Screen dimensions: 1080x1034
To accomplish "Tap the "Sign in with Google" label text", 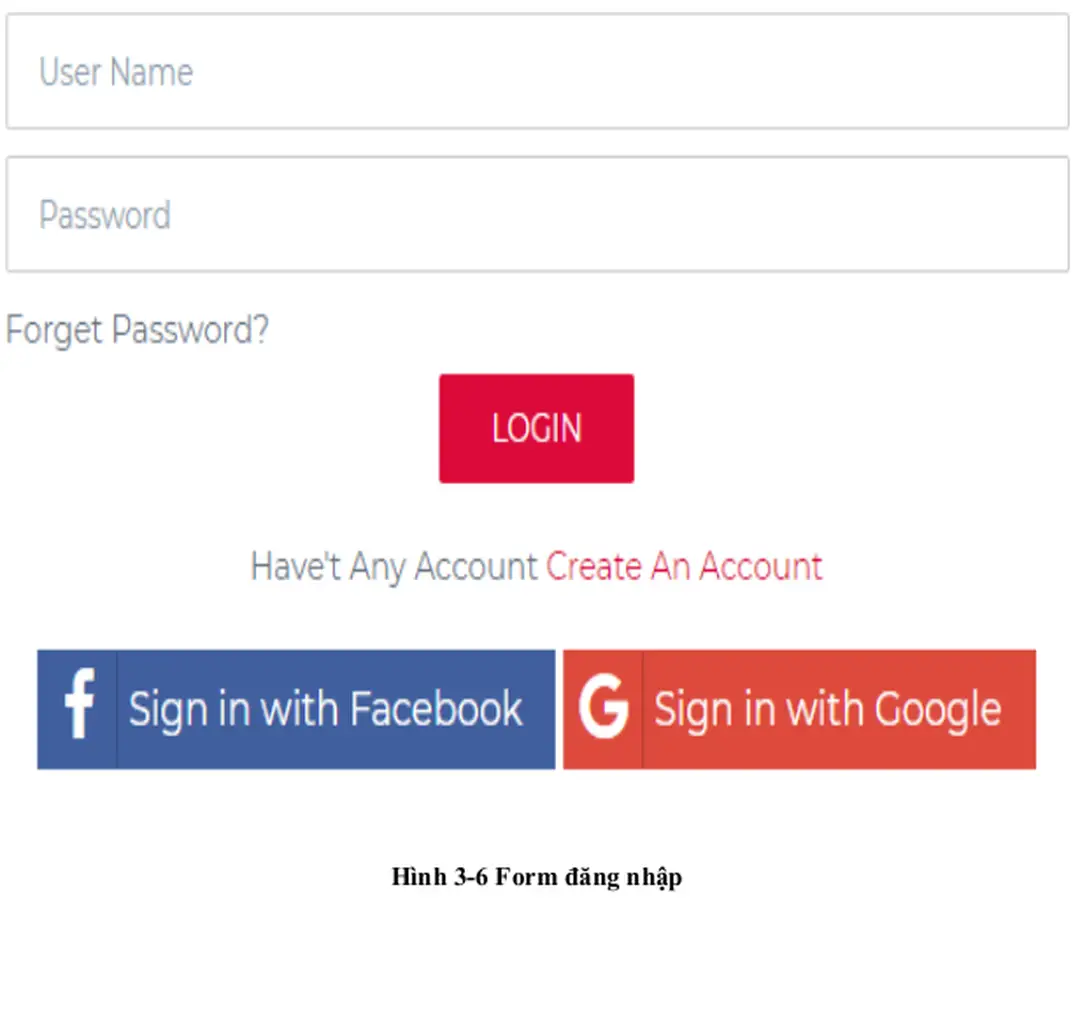I will 827,709.
